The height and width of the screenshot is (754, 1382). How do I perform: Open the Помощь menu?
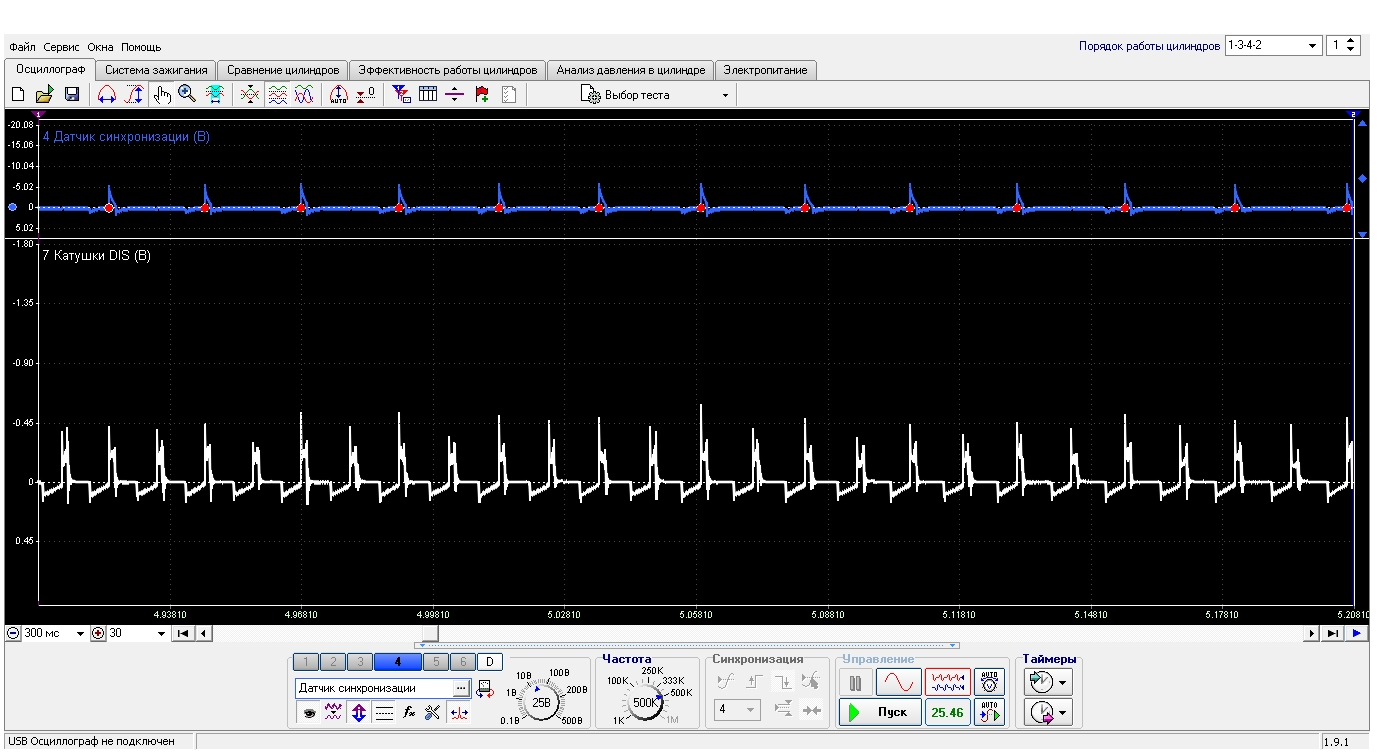coord(141,47)
